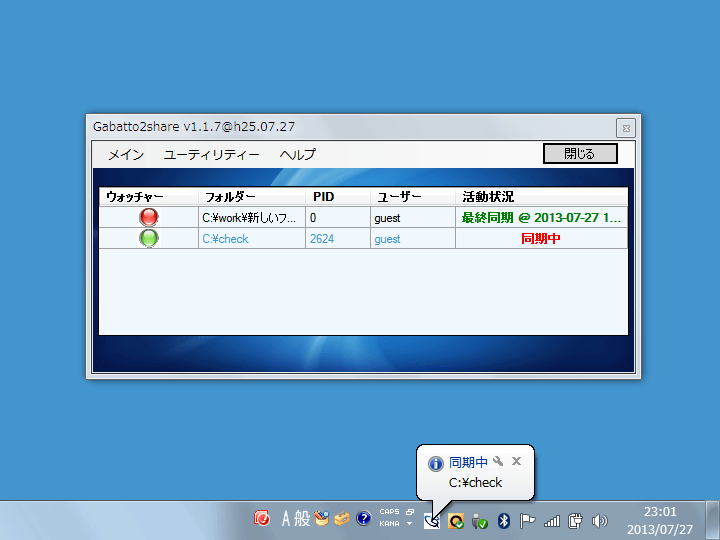Click the red watcher light for C:¥work
The height and width of the screenshot is (540, 720).
(x=149, y=217)
